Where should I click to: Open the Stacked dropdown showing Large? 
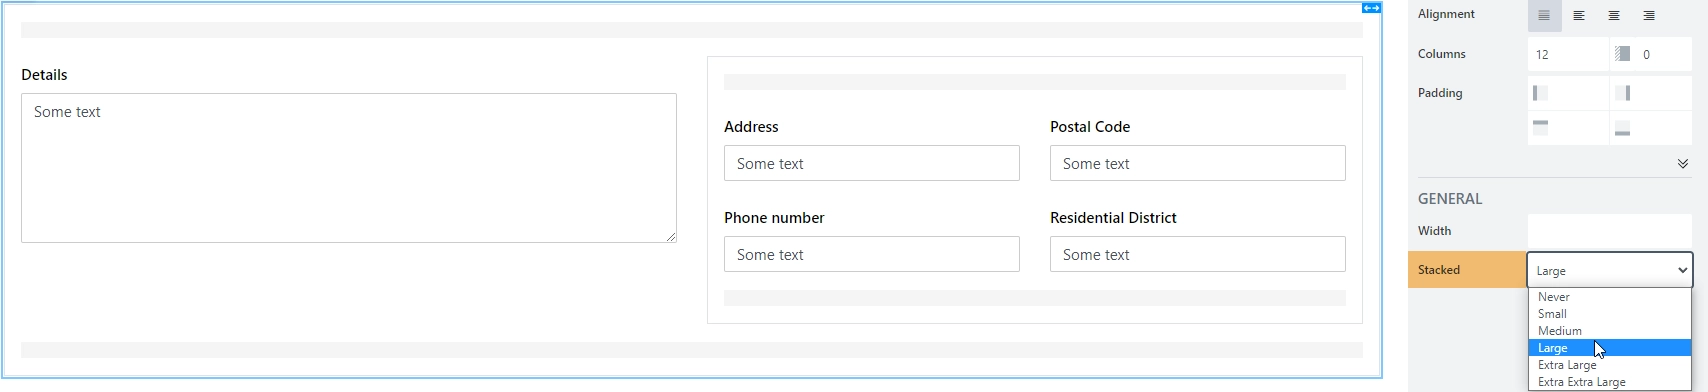[x=1610, y=270]
